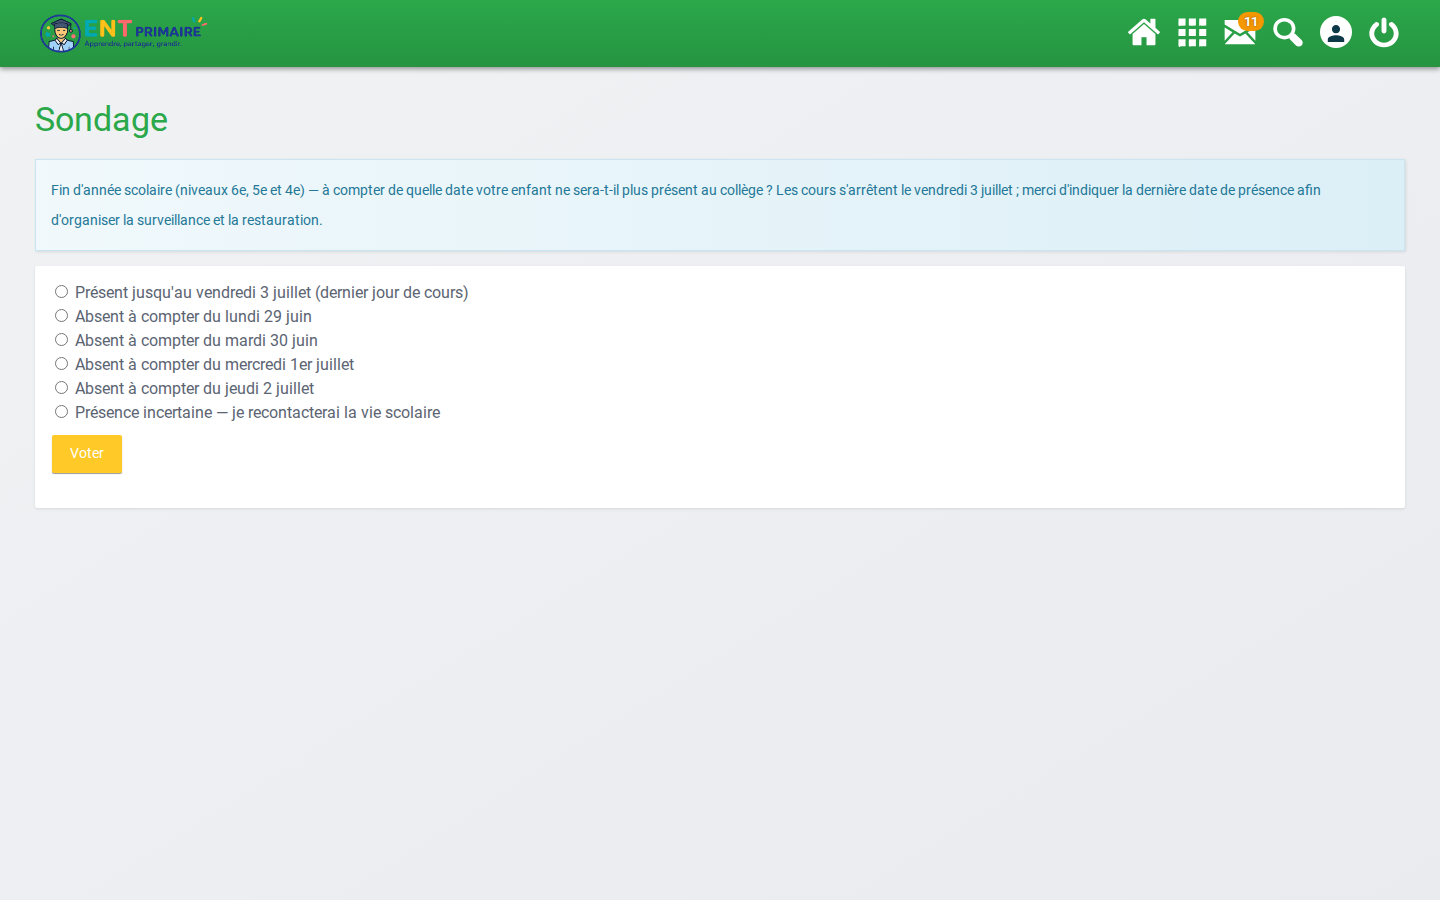1440x900 pixels.
Task: Open the user profile icon
Action: pyautogui.click(x=1336, y=33)
